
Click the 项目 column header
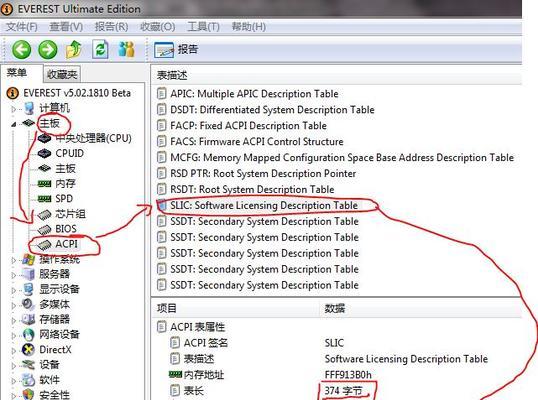point(167,308)
